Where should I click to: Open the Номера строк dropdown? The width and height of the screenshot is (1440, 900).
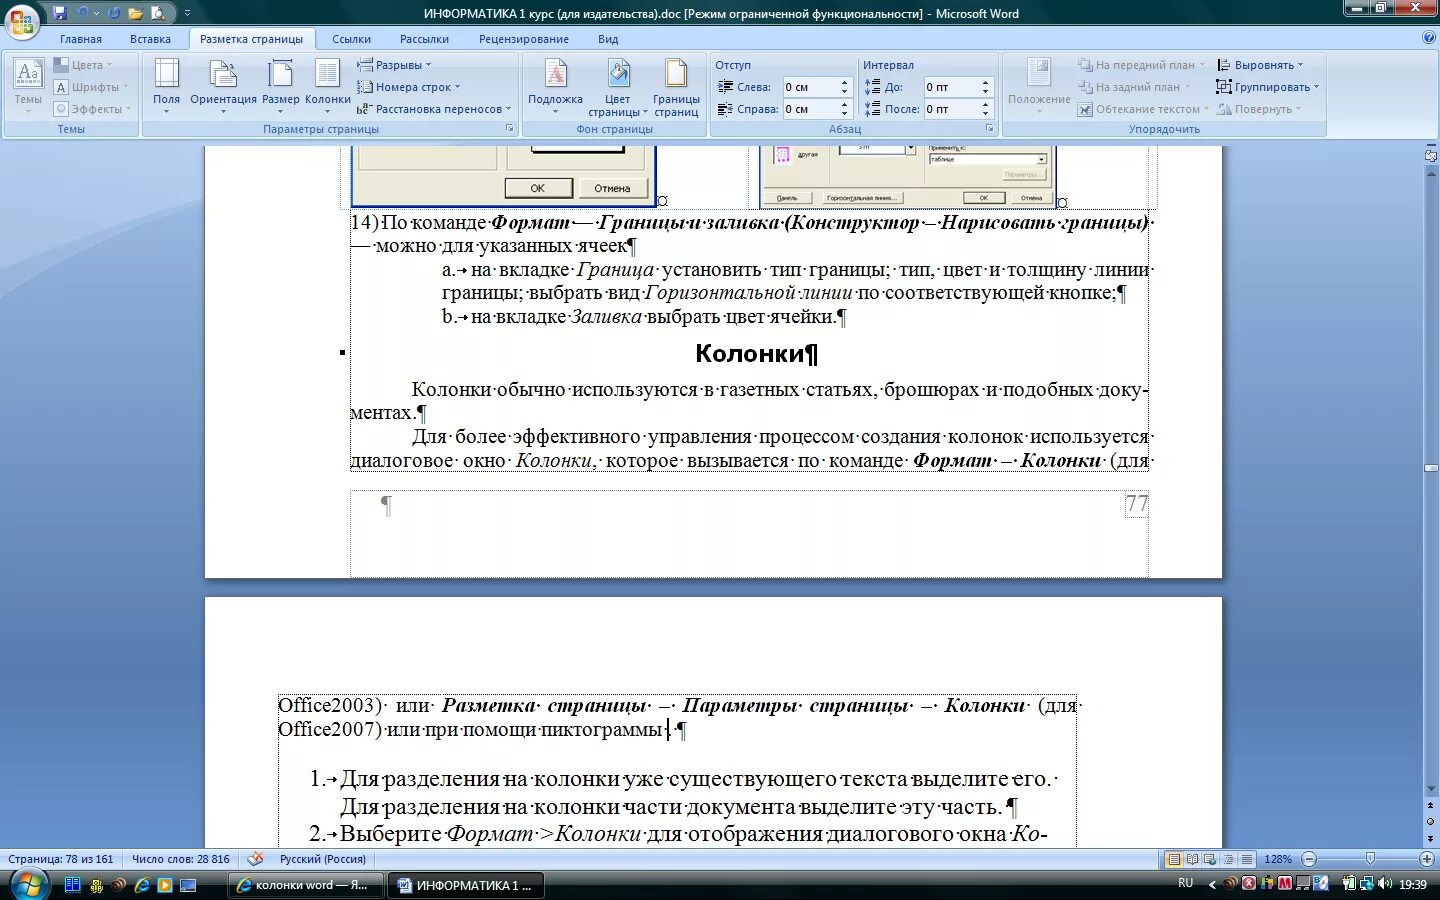408,87
